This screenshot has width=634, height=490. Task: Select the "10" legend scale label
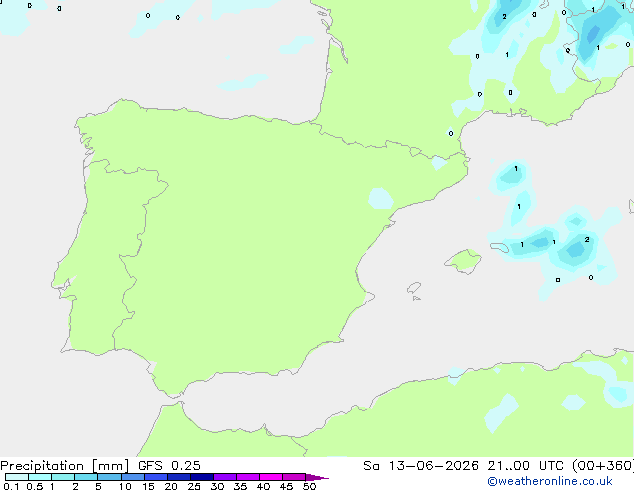tap(125, 486)
